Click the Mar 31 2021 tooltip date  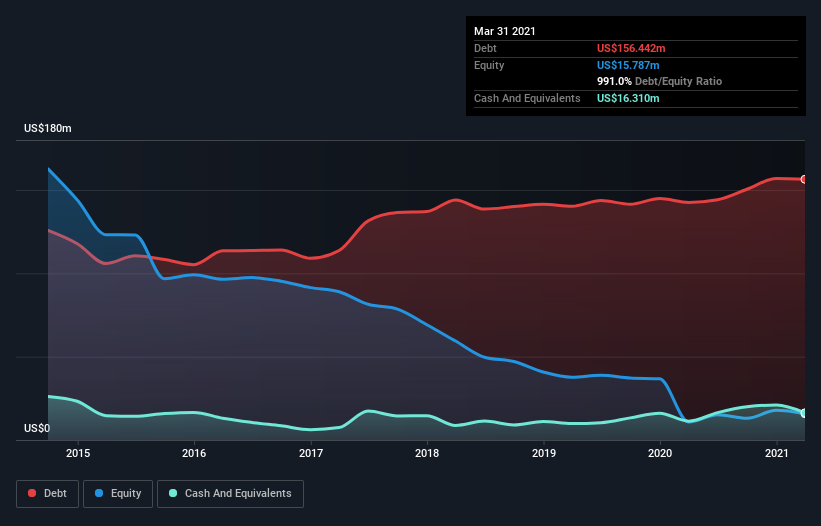tap(505, 31)
